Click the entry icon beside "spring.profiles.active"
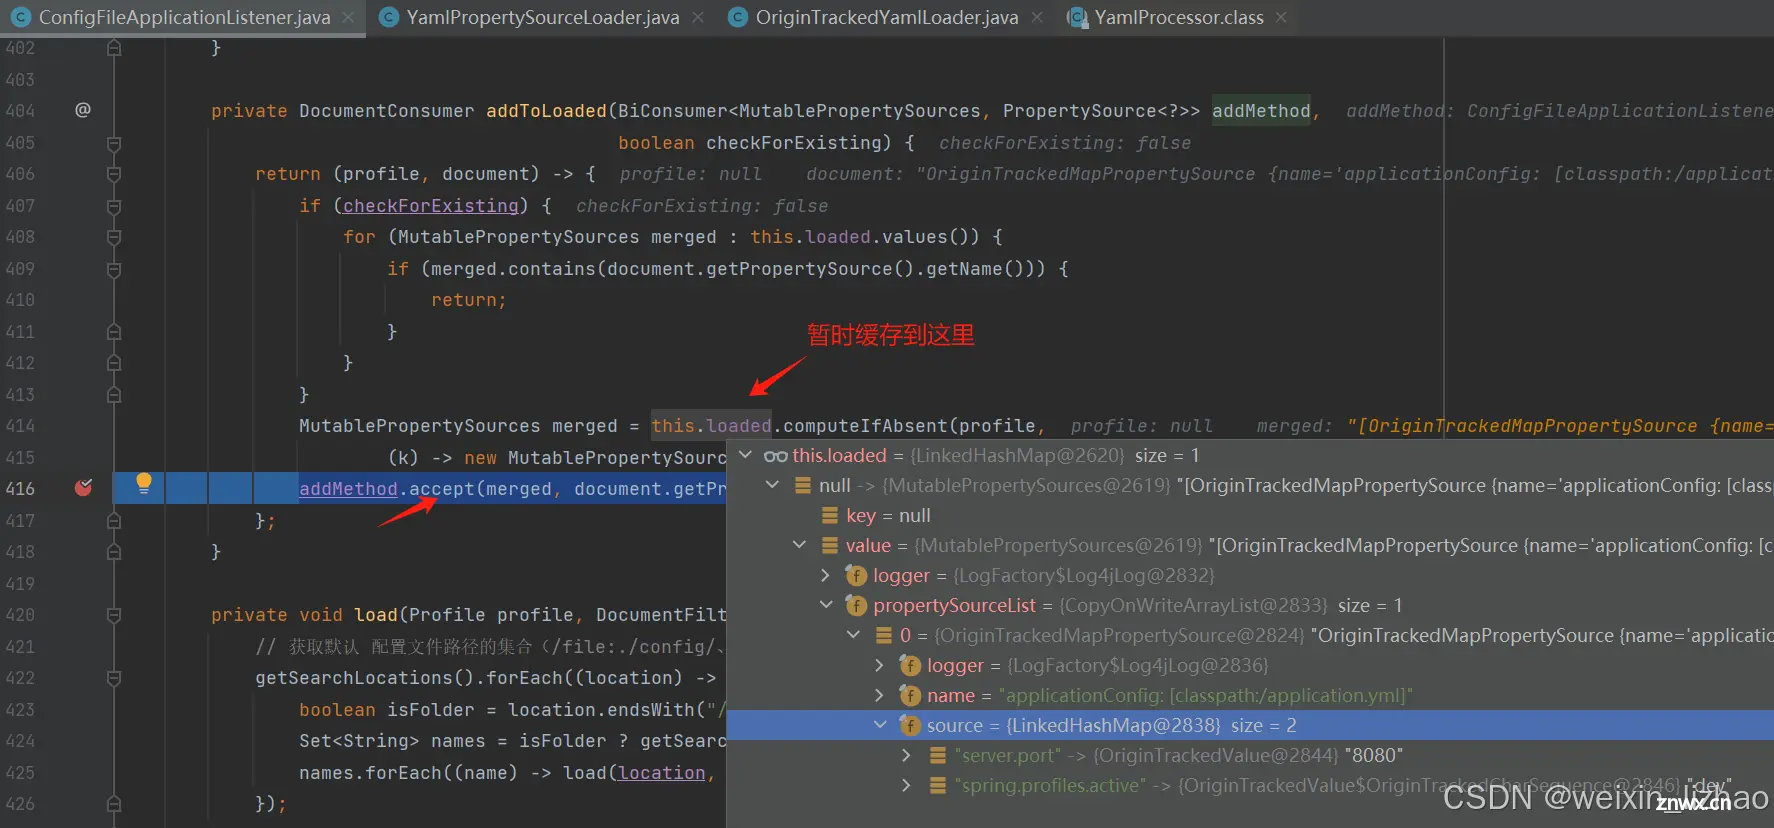1774x828 pixels. point(937,785)
